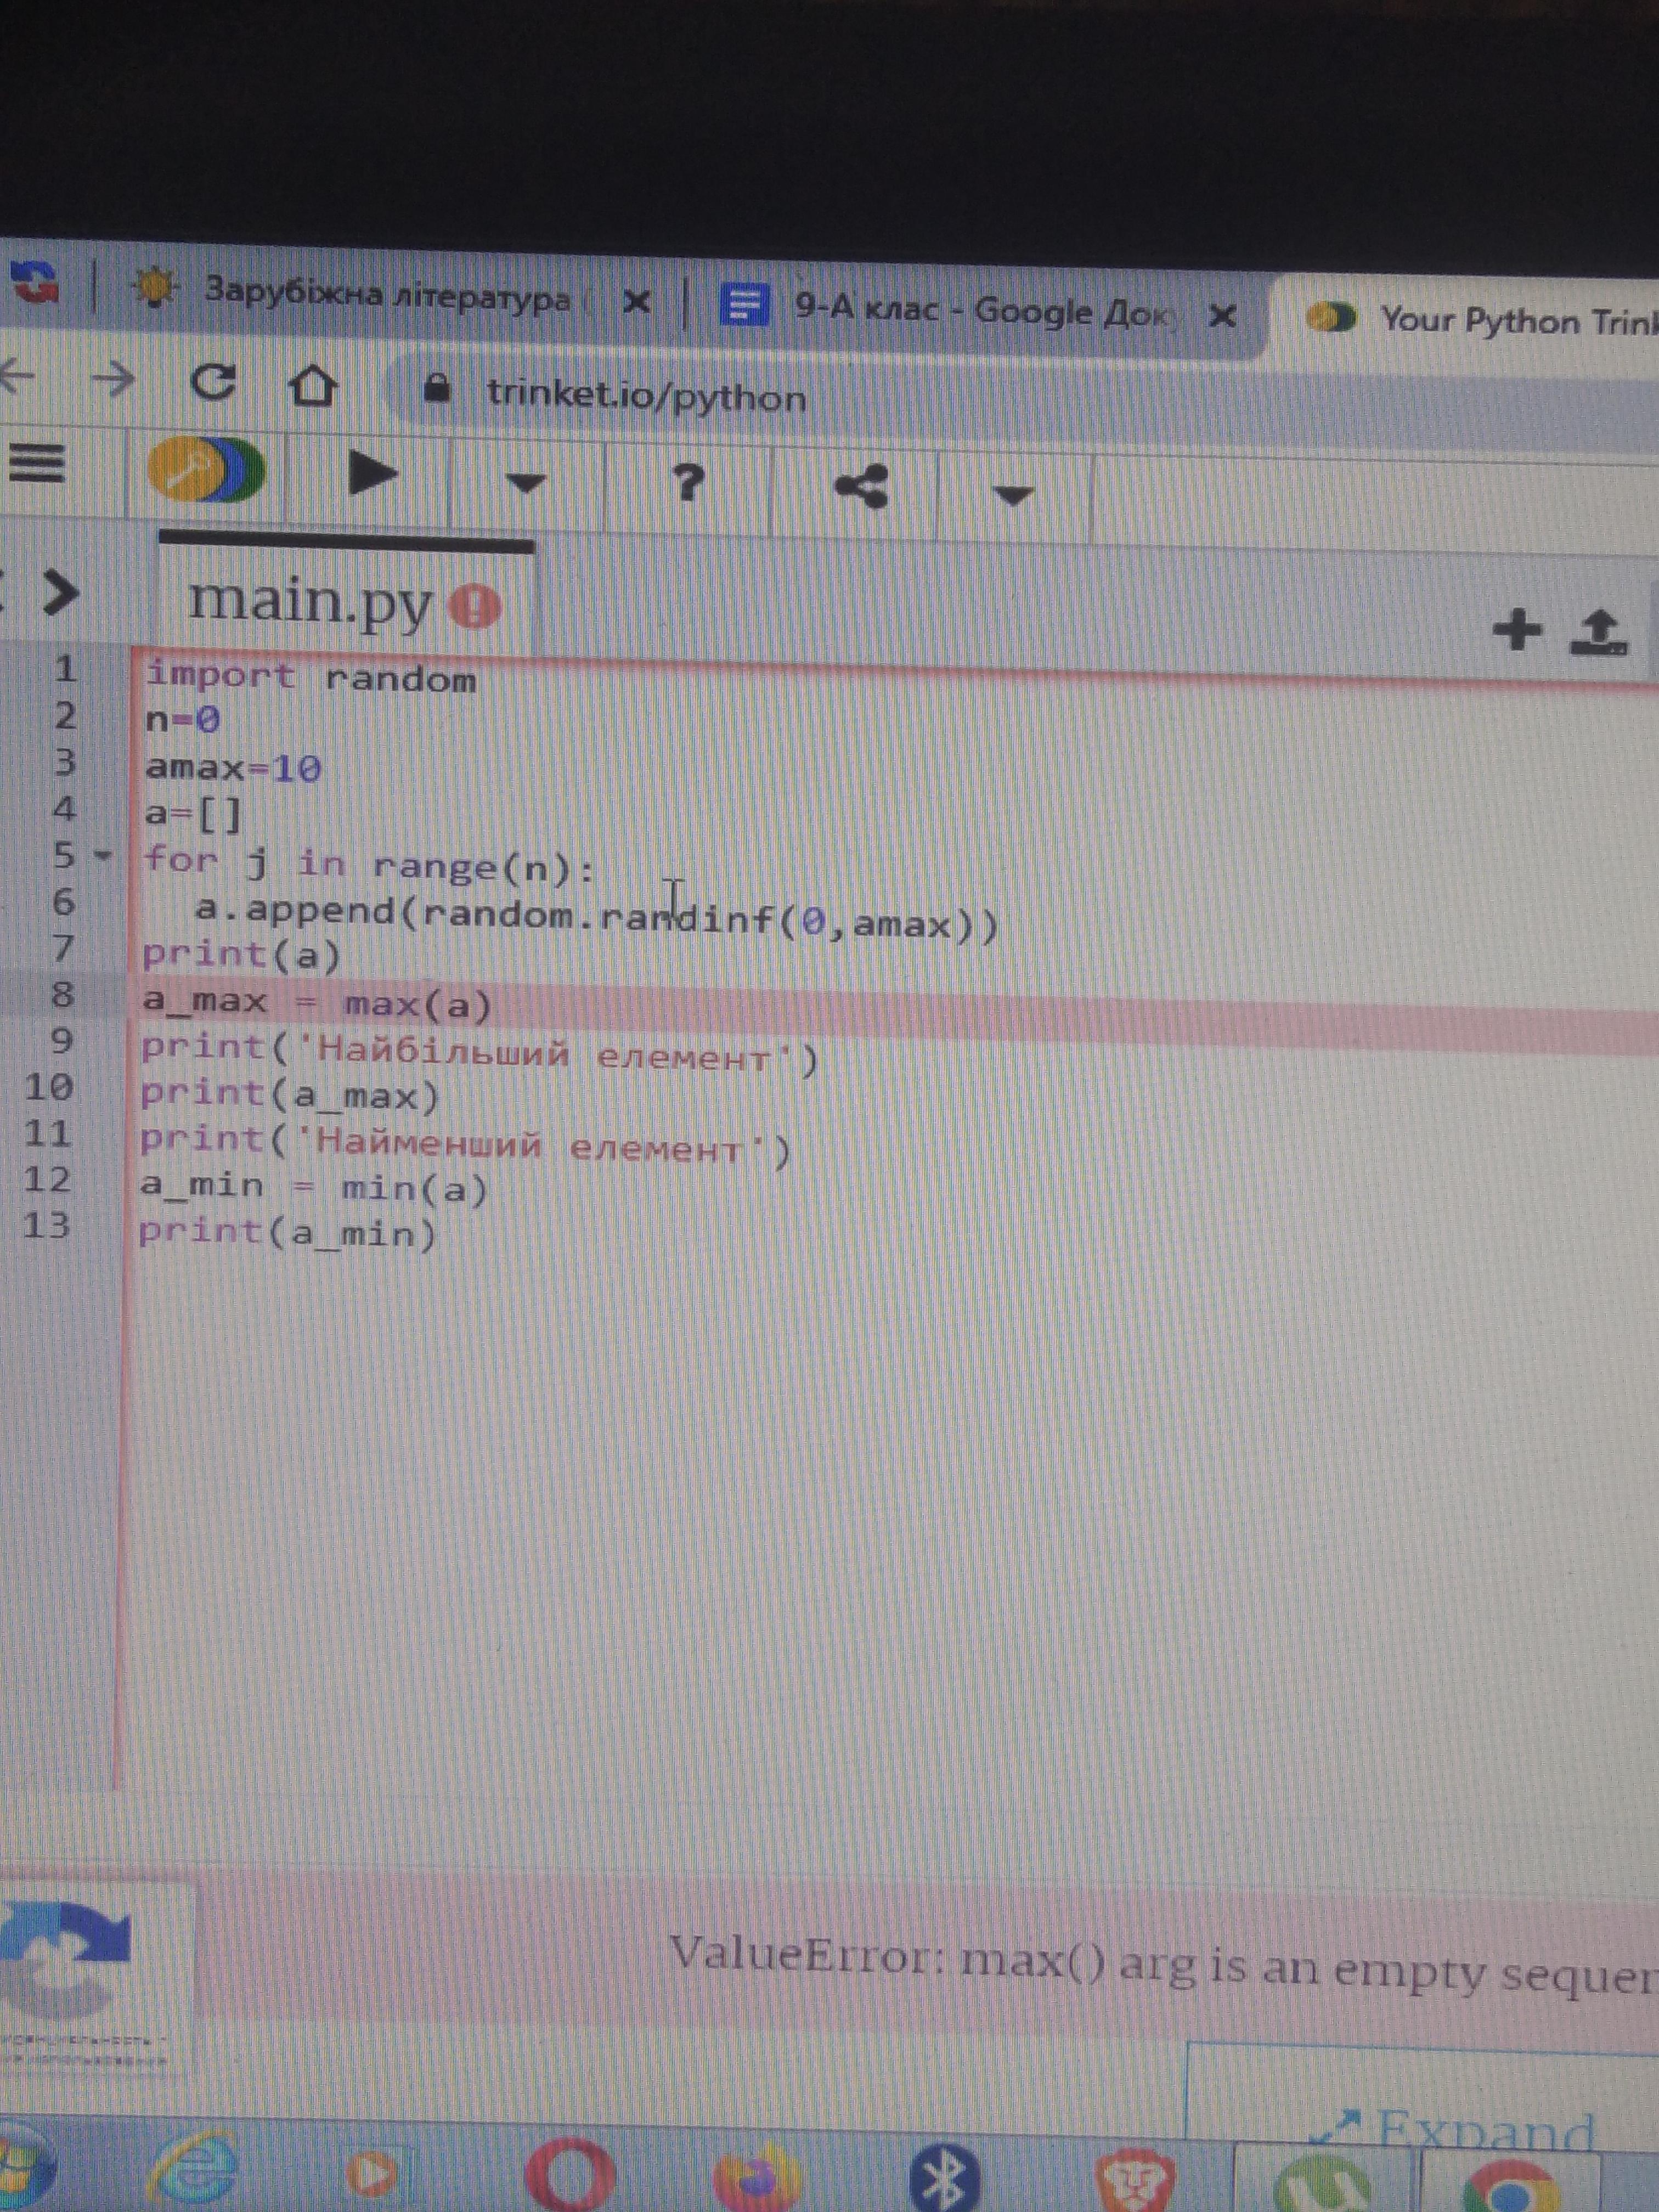Collapse the for loop fold arrow on line 5
The image size is (1659, 2212).
point(103,856)
